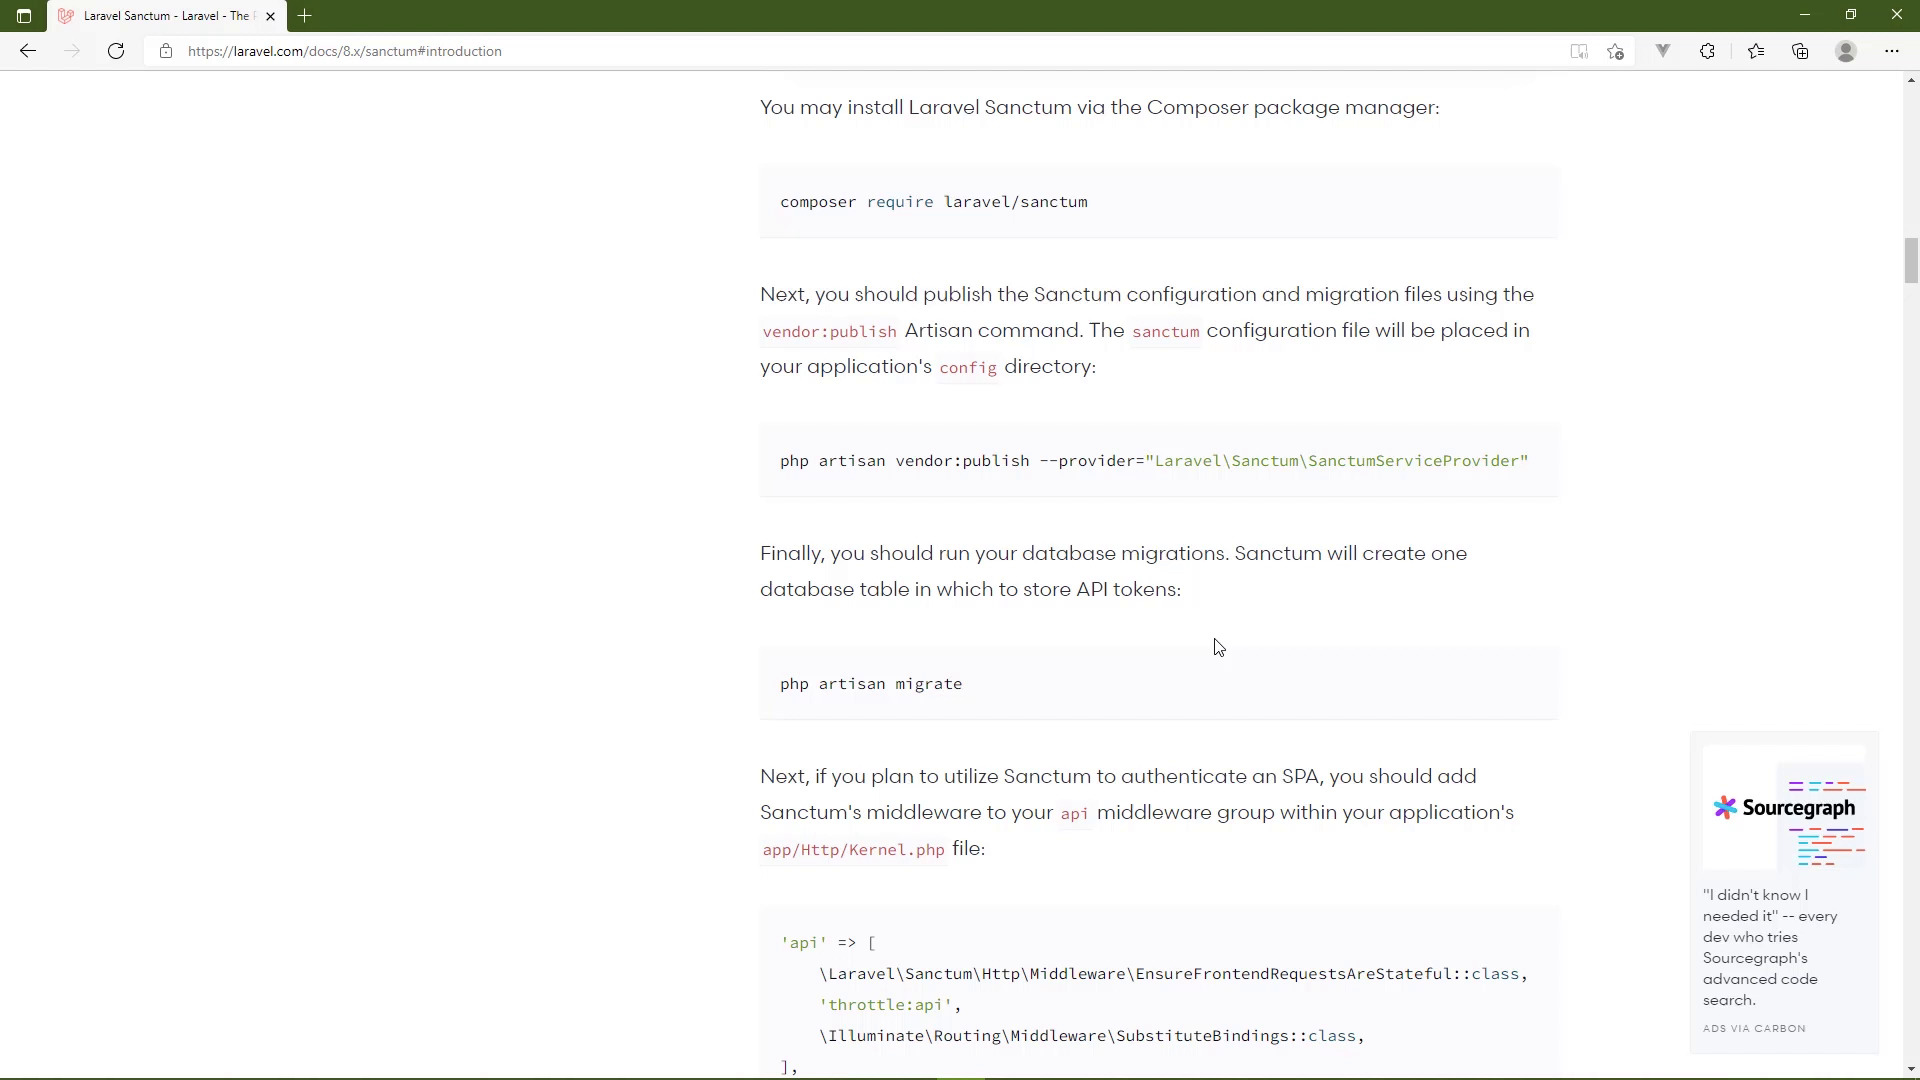Open the user profile avatar
1920x1080 pixels.
pos(1846,51)
